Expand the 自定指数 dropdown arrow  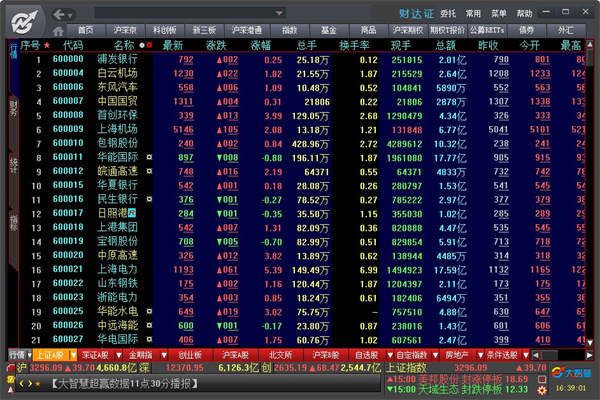coord(435,355)
